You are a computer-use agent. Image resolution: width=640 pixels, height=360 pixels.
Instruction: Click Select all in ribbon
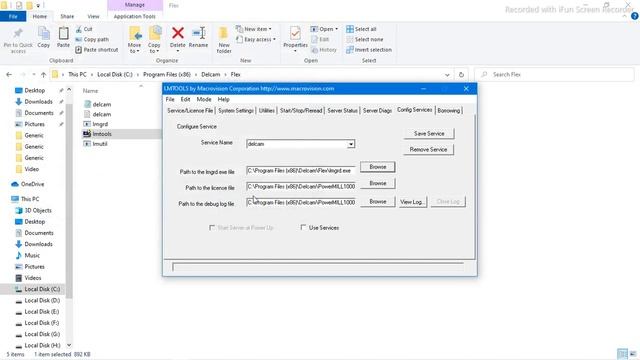click(x=361, y=29)
